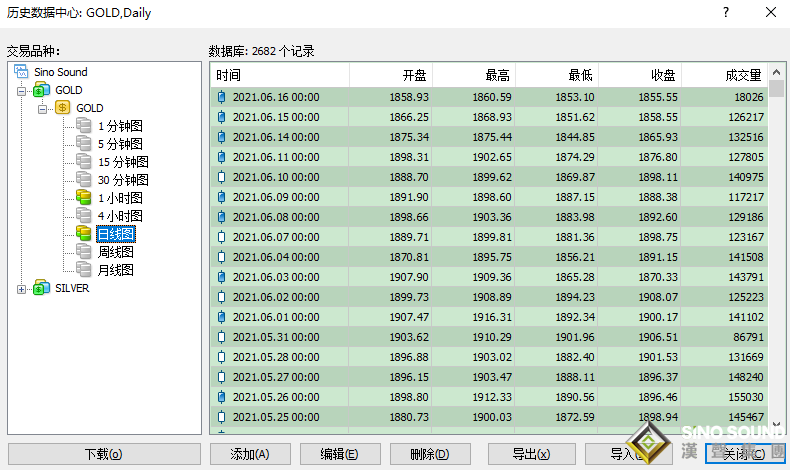This screenshot has height=470, width=790.
Task: Click the 最低 column header
Action: tap(557, 75)
